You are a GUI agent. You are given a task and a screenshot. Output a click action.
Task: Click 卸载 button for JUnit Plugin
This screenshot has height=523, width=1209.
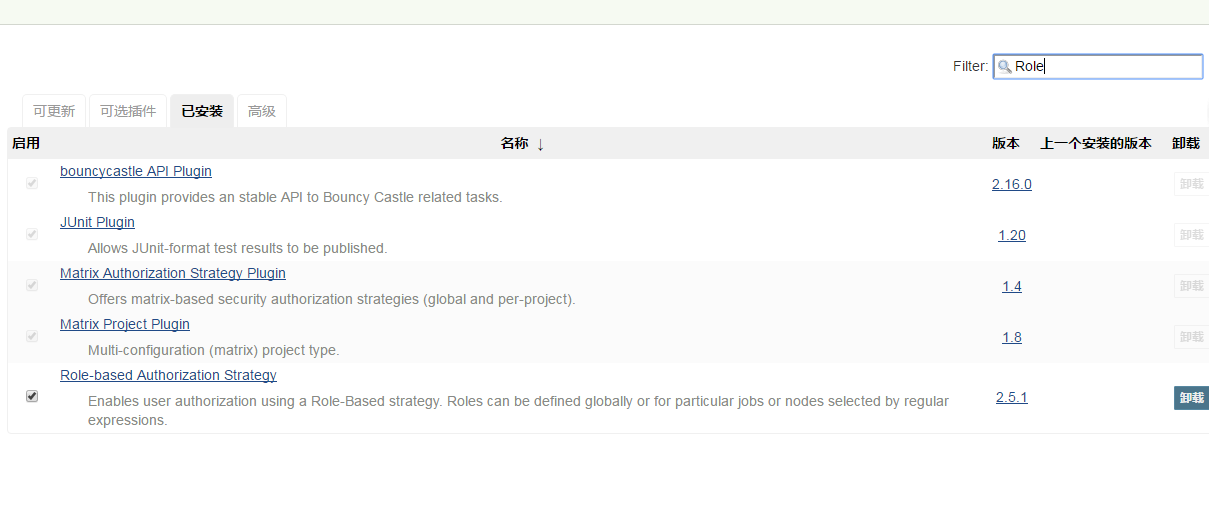[1191, 235]
